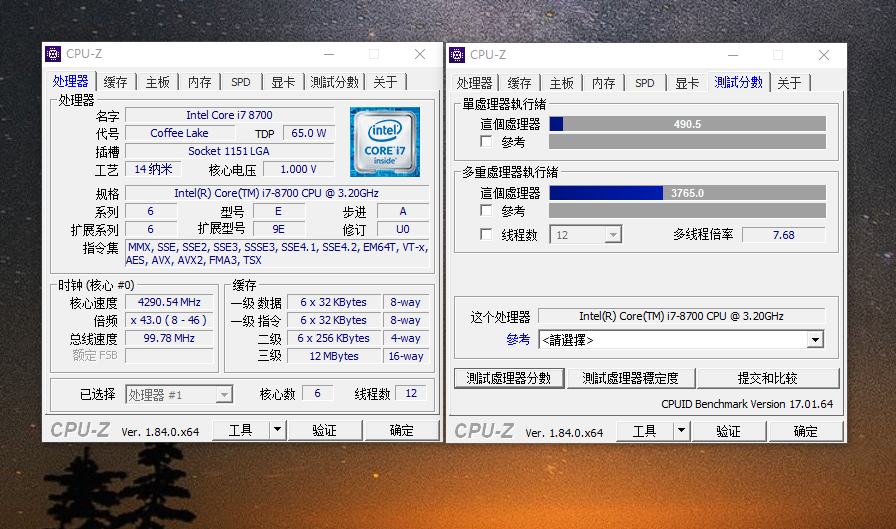The height and width of the screenshot is (529, 896).
Task: Switch to 缓存 tab in the left window
Action: pyautogui.click(x=115, y=82)
